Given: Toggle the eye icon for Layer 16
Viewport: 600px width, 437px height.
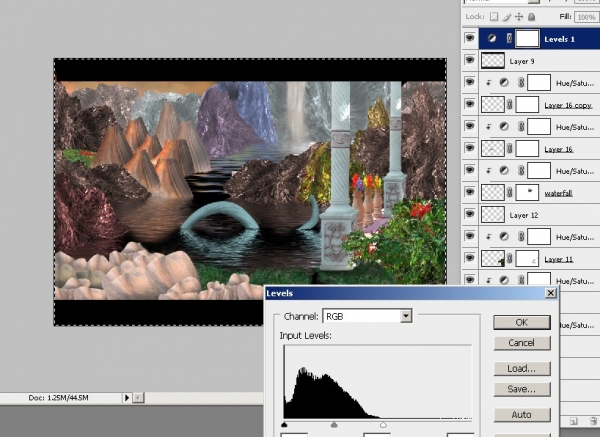Looking at the screenshot, I should (470, 148).
